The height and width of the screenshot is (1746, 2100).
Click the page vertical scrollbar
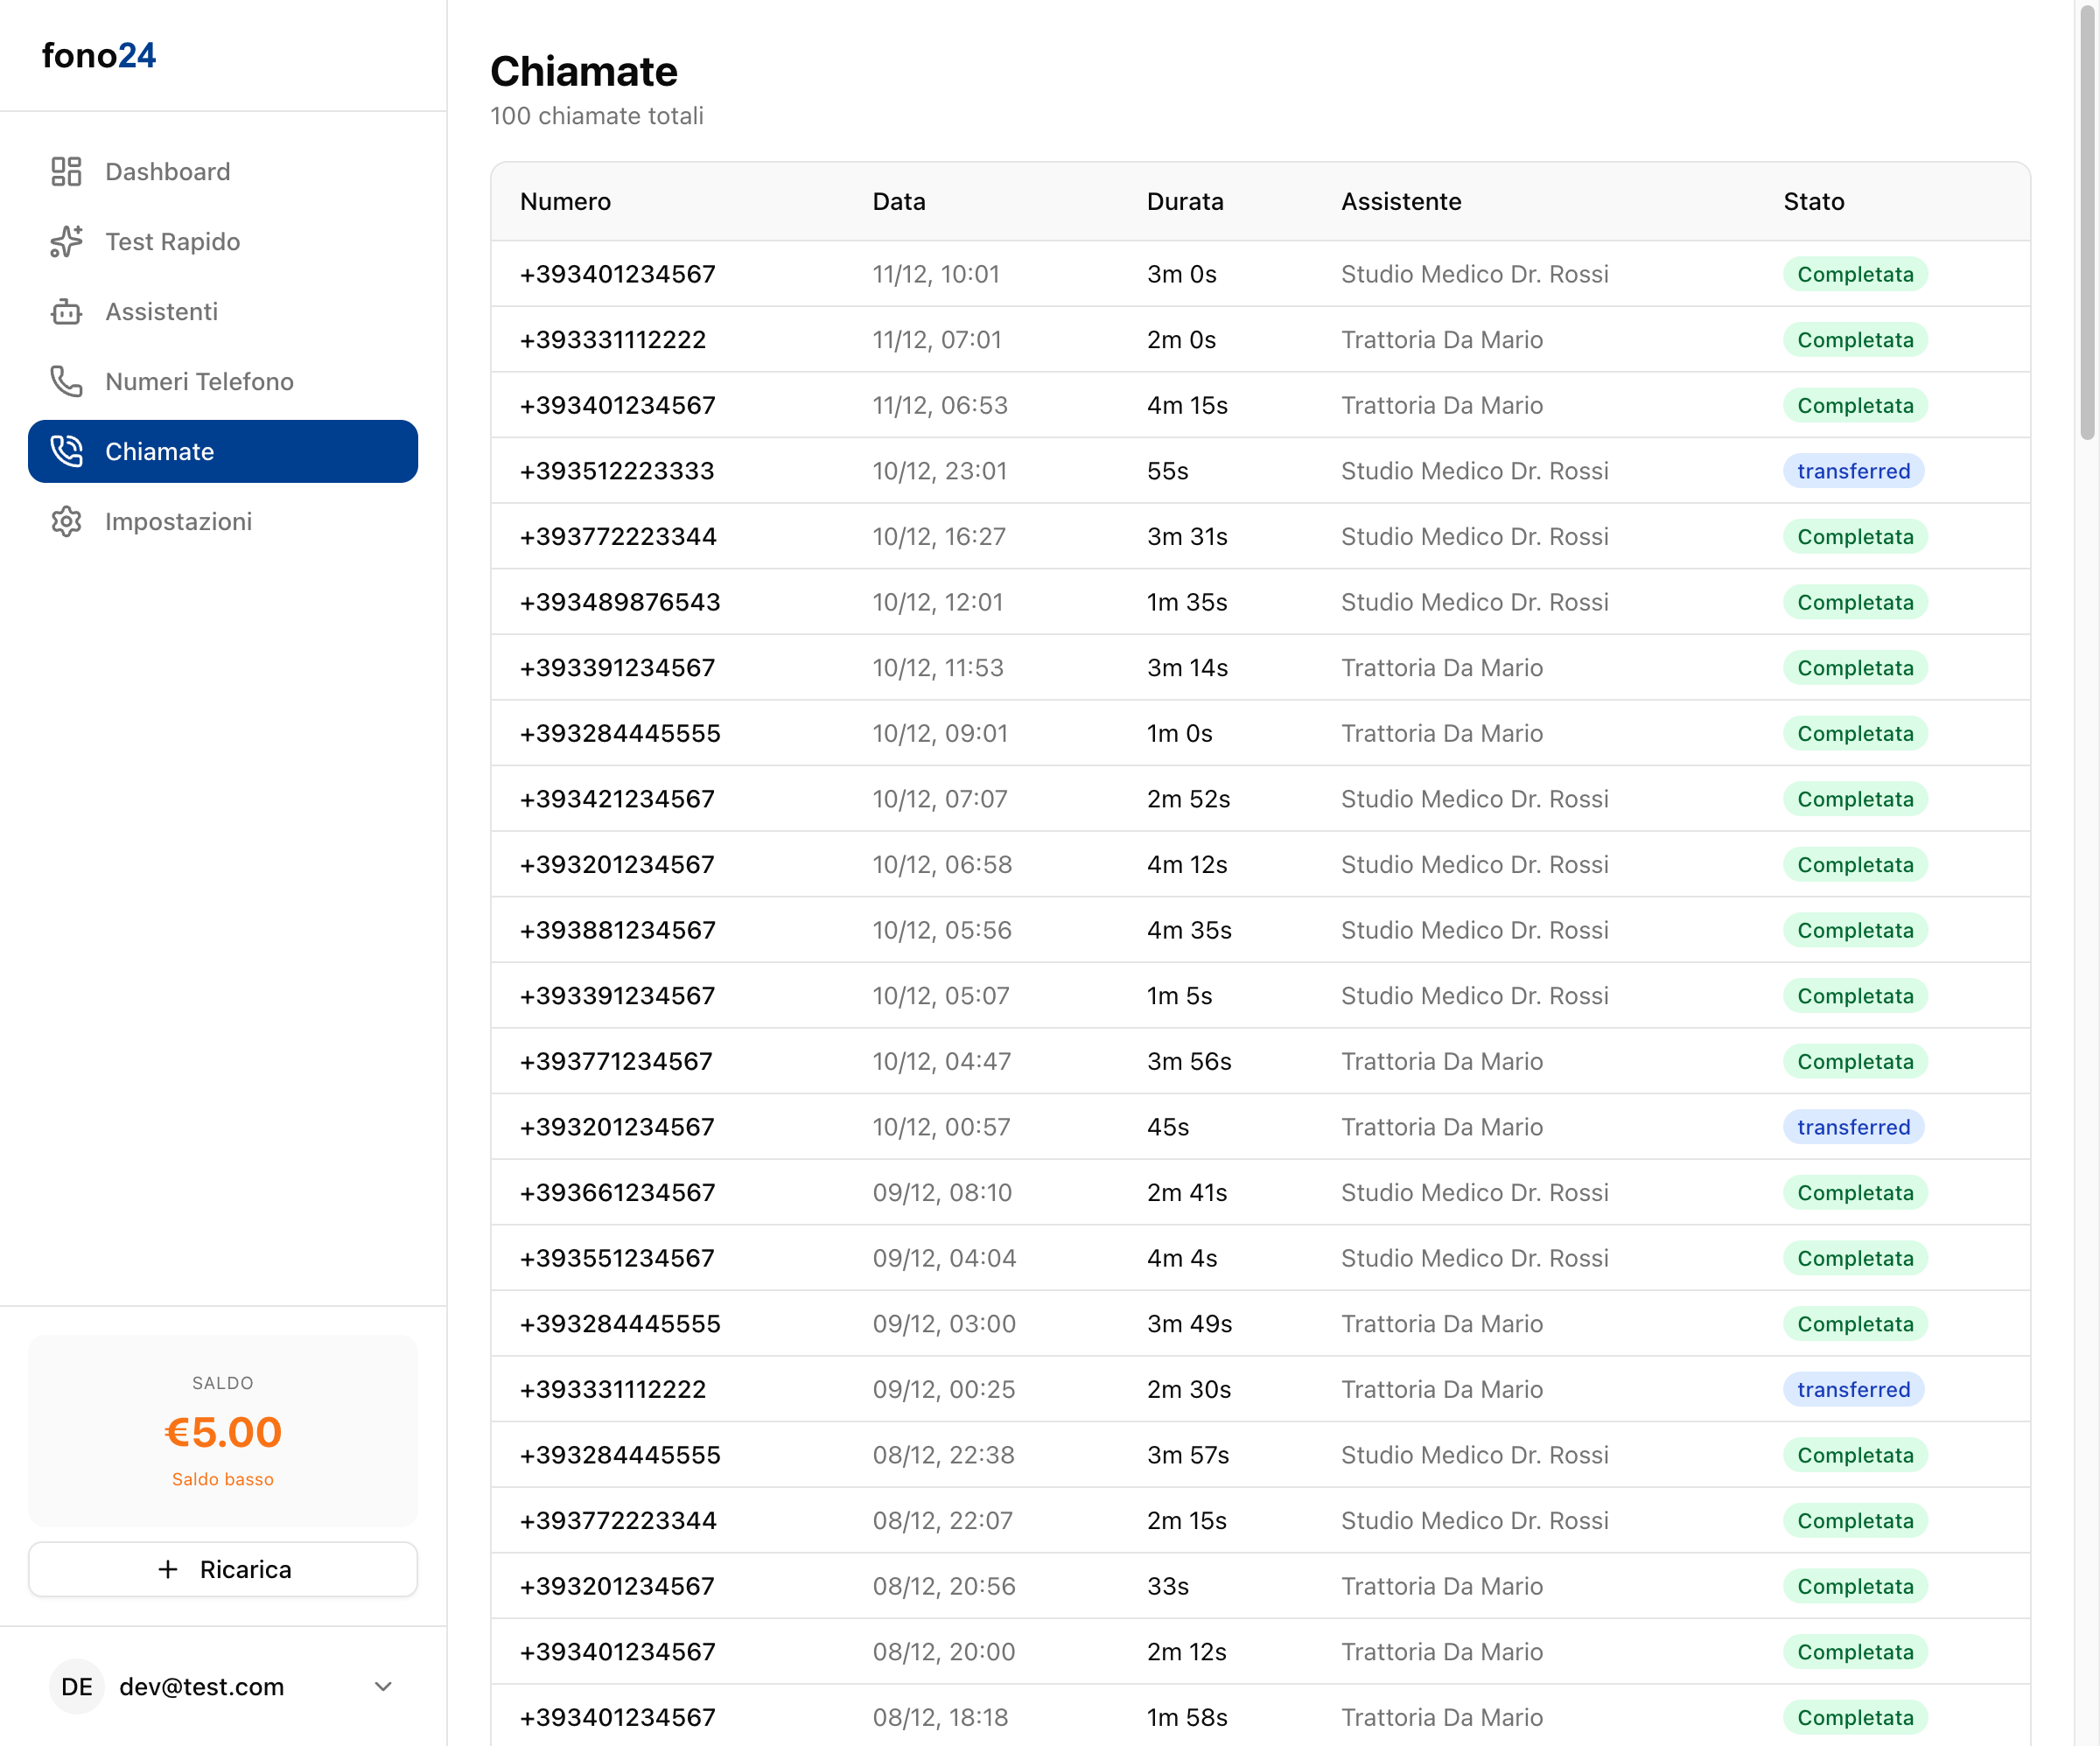point(2087,220)
